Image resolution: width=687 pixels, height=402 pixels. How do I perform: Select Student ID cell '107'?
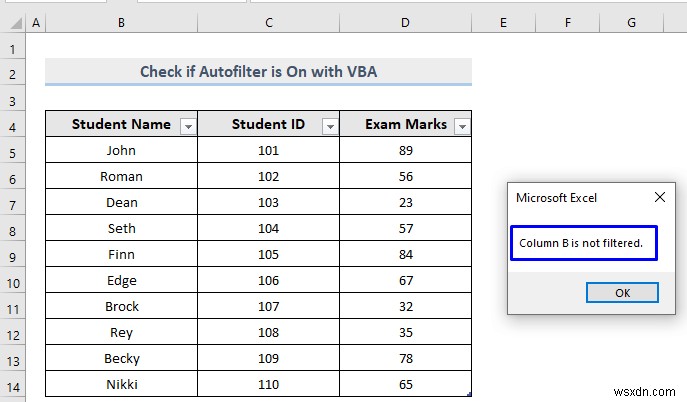click(269, 306)
